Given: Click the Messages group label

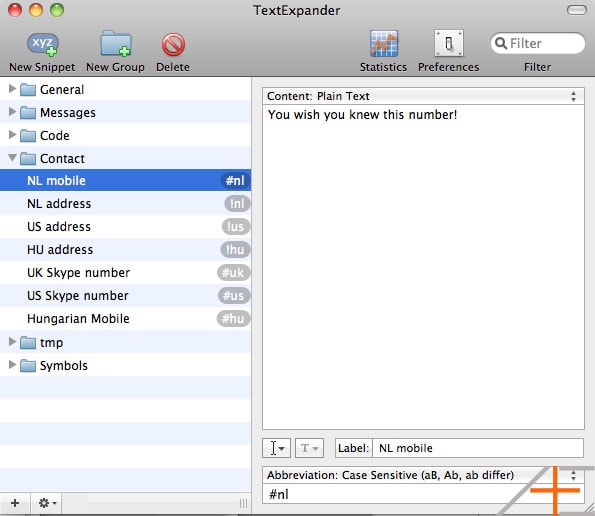Looking at the screenshot, I should tap(68, 113).
